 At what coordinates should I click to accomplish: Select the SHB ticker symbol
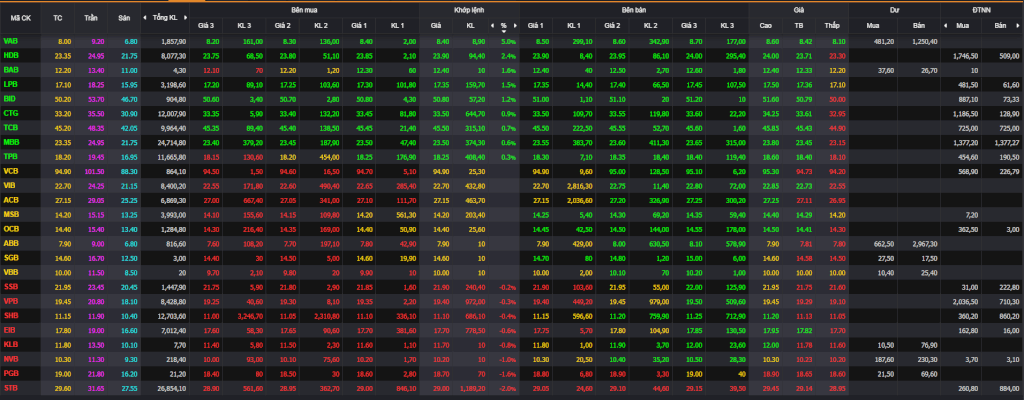[x=10, y=315]
